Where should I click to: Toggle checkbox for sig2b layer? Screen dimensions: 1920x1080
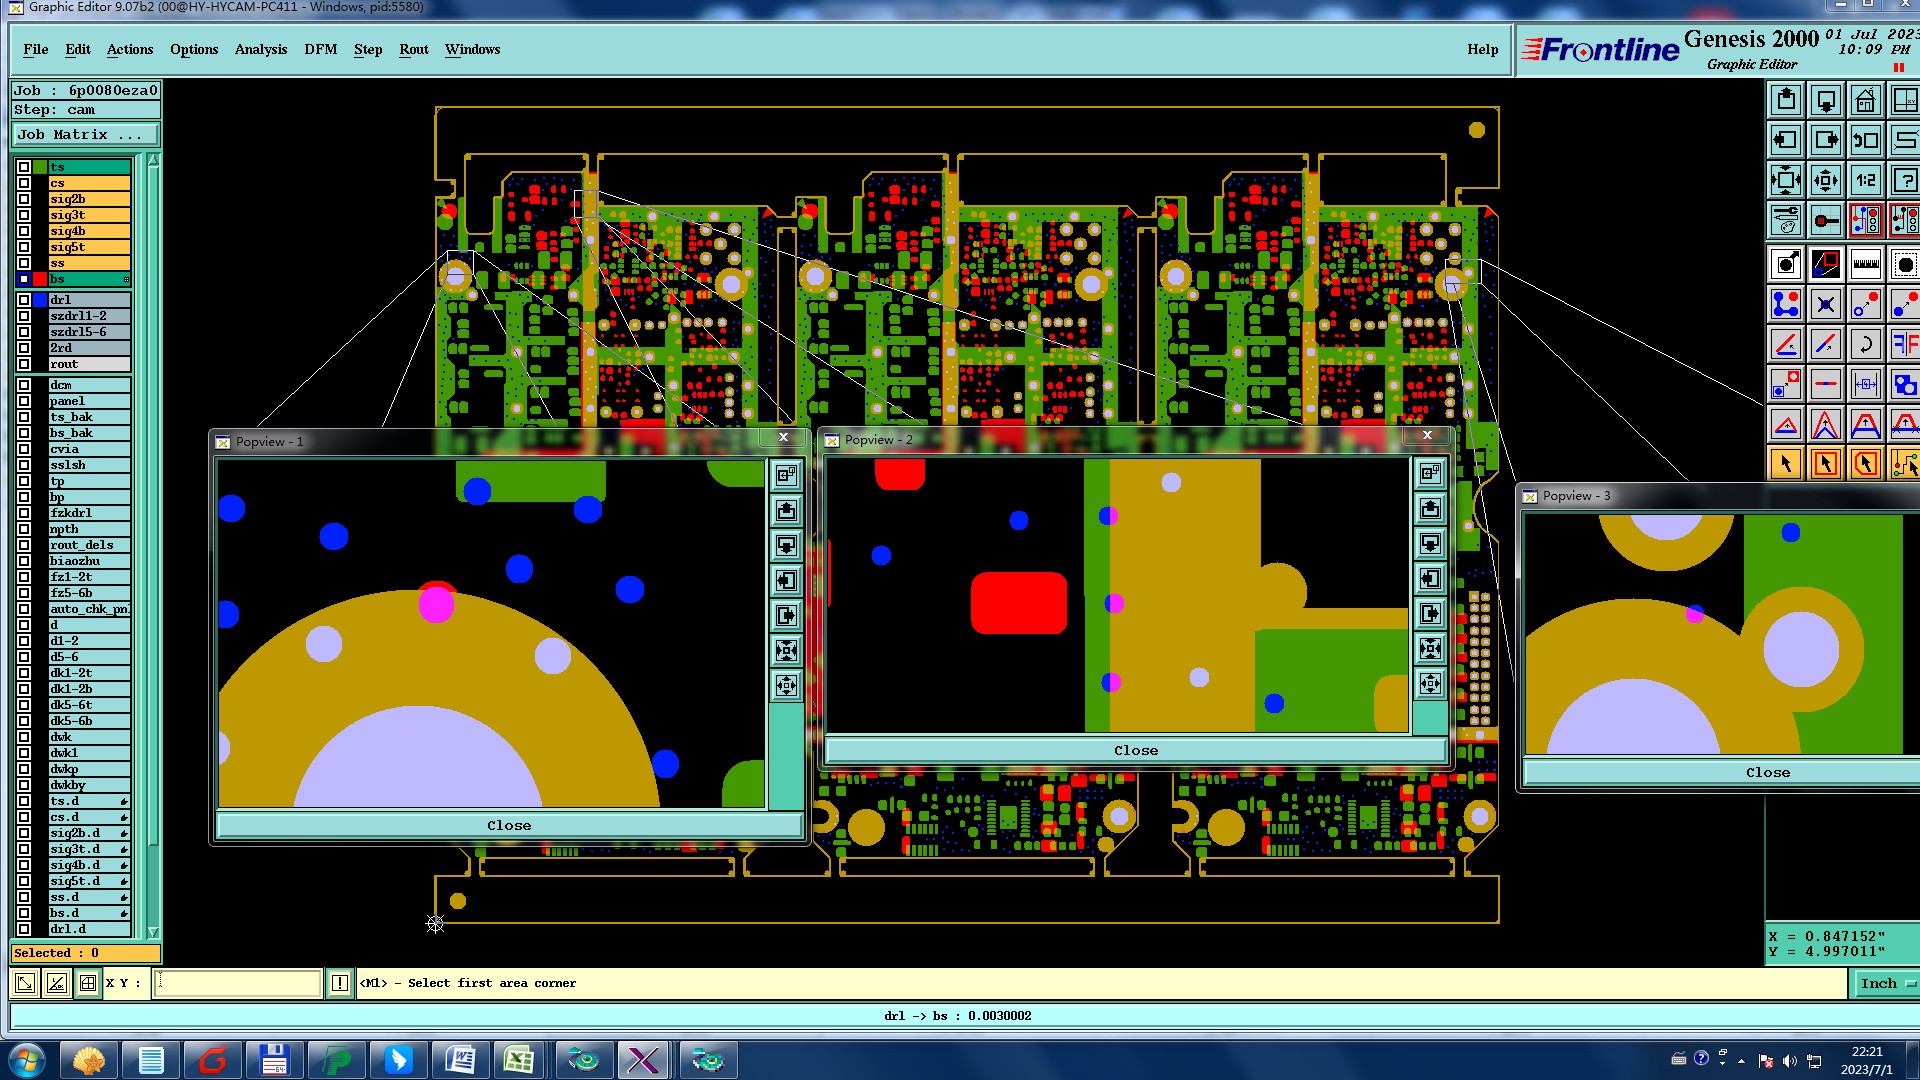tap(24, 199)
